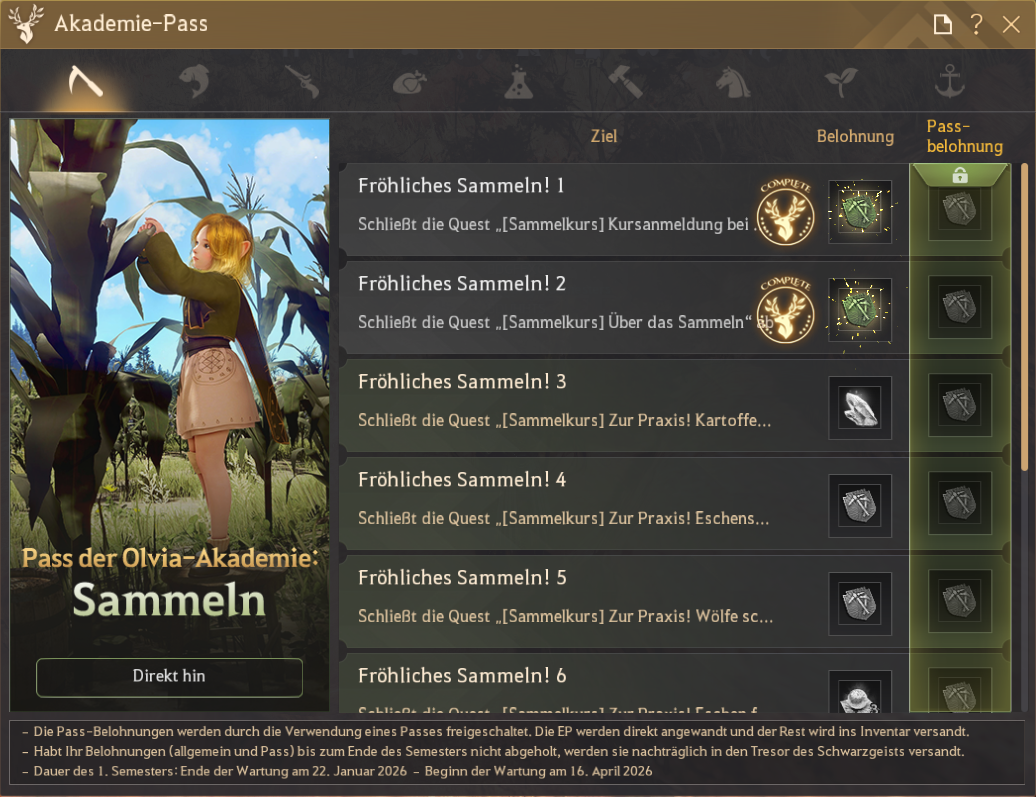1036x797 pixels.
Task: Select the Gathering sickle tab icon
Action: pyautogui.click(x=86, y=82)
